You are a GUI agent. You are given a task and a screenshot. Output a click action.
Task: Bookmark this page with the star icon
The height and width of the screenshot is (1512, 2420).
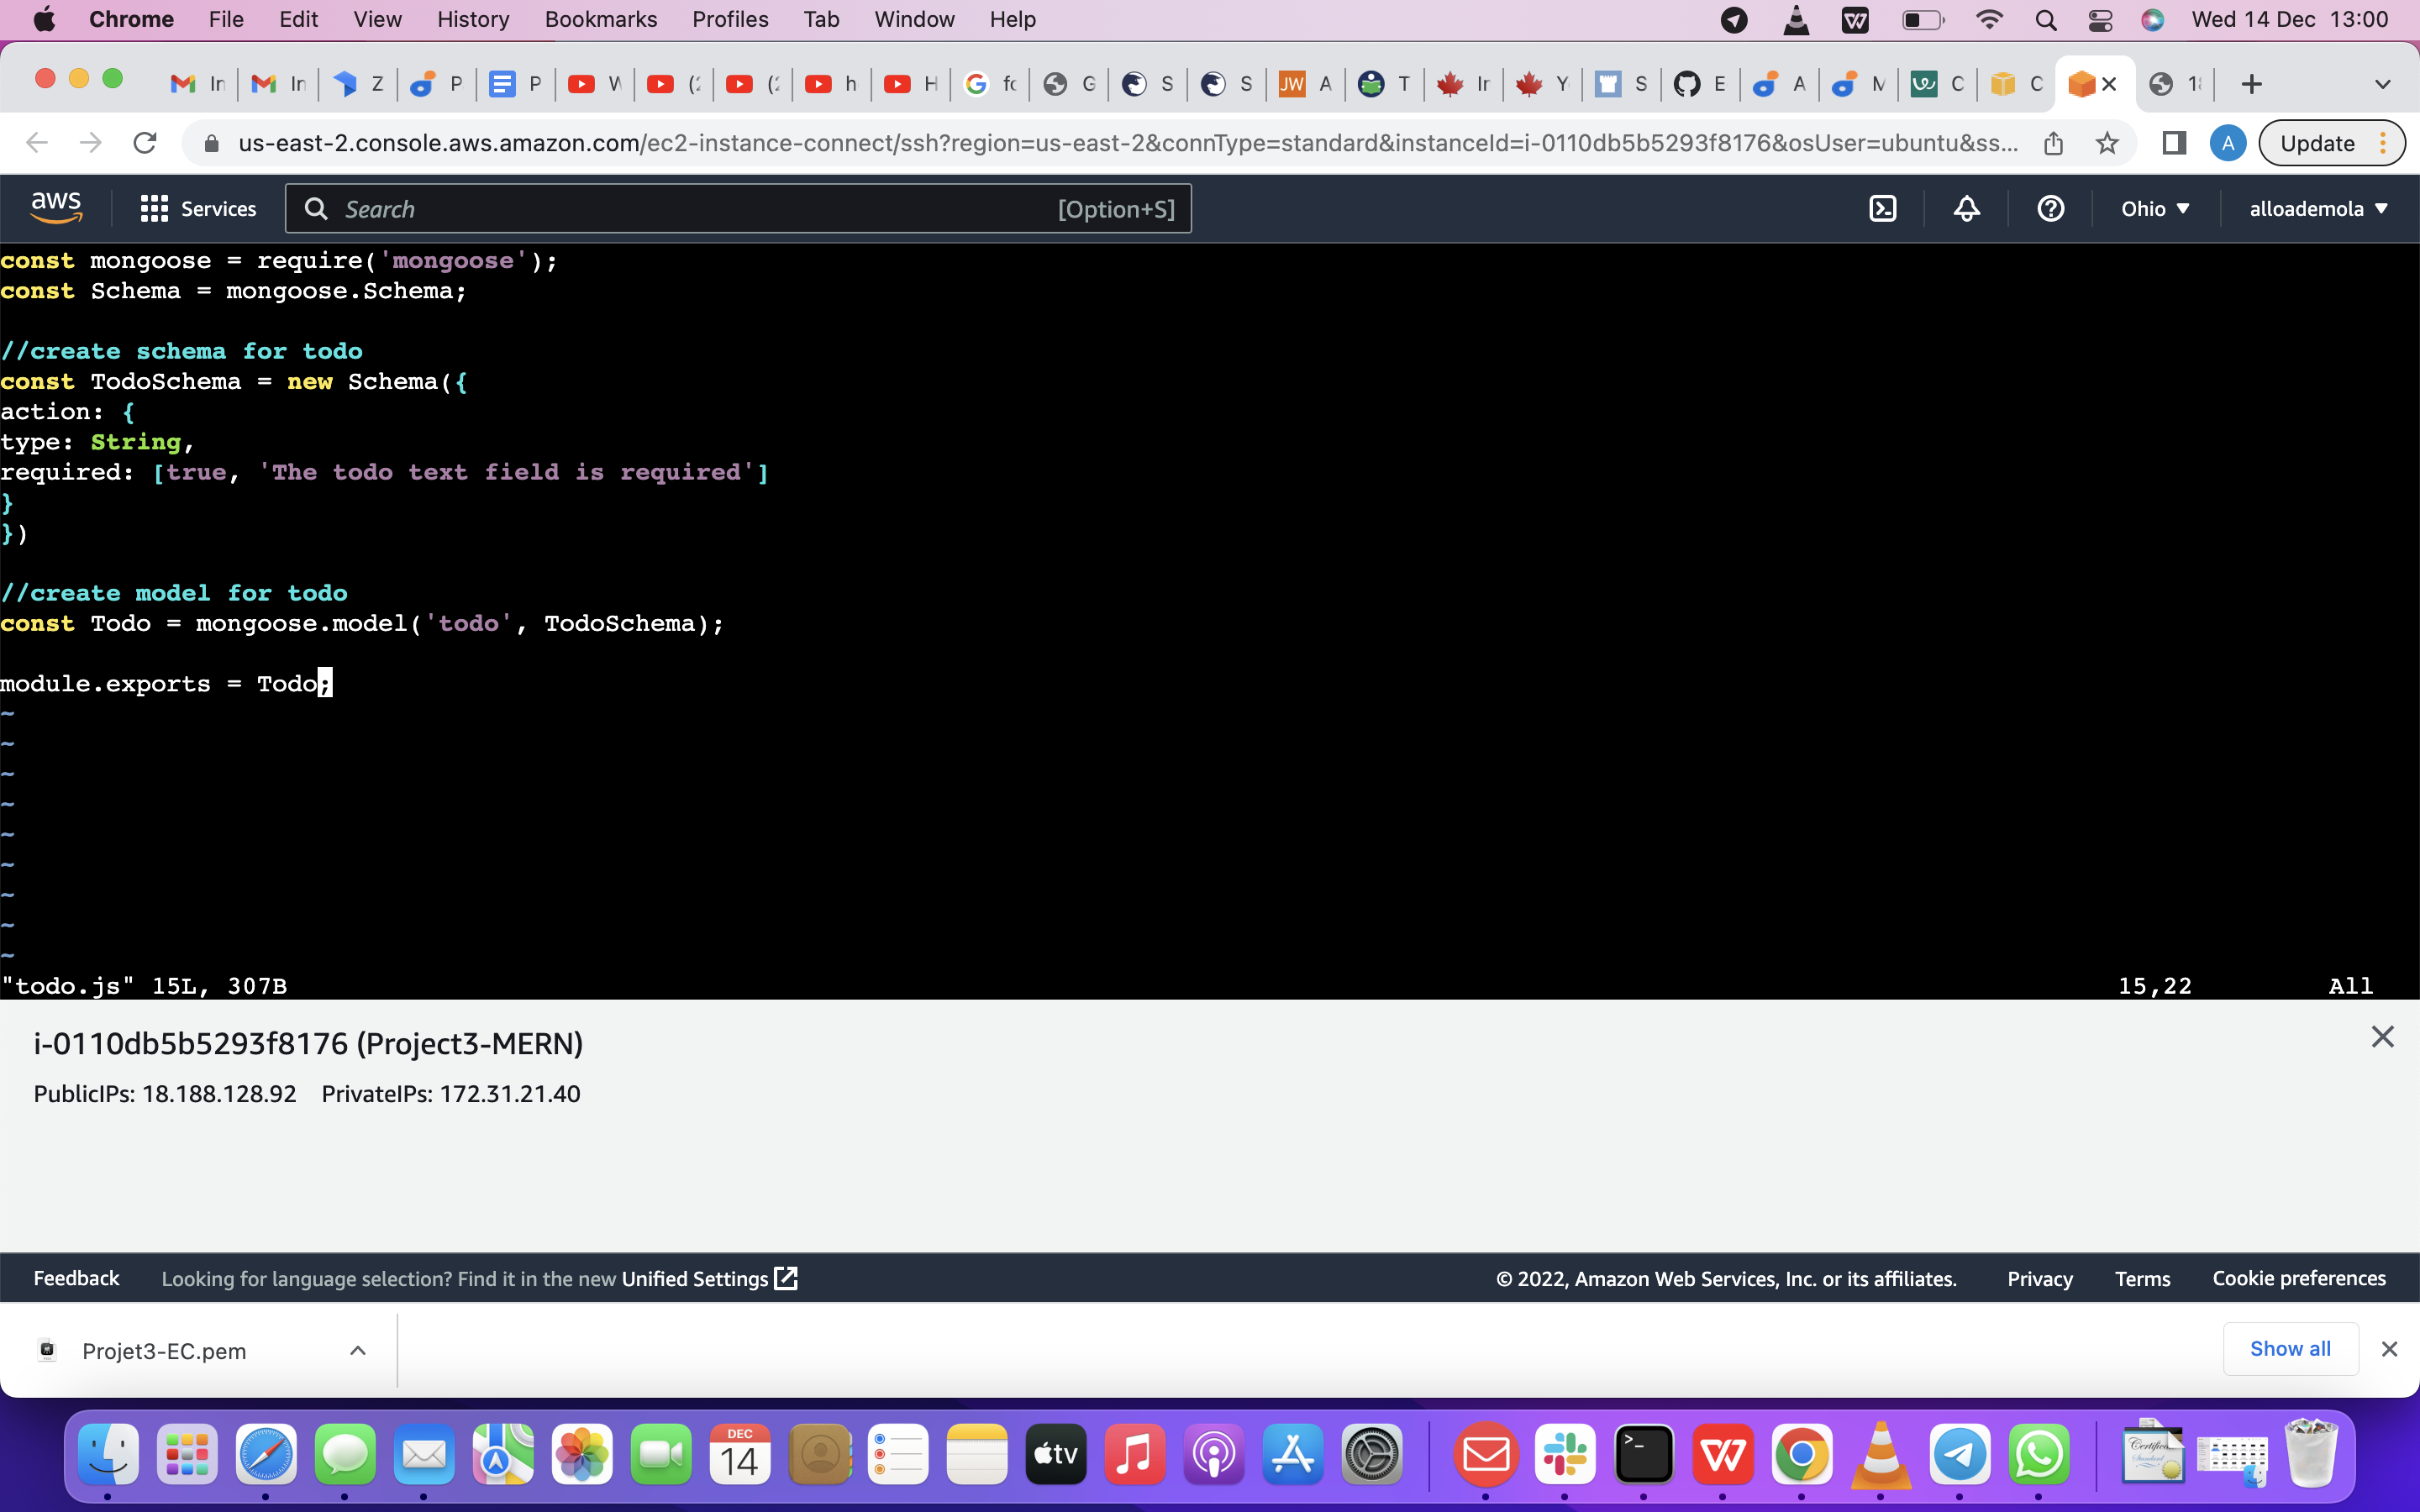tap(2107, 143)
